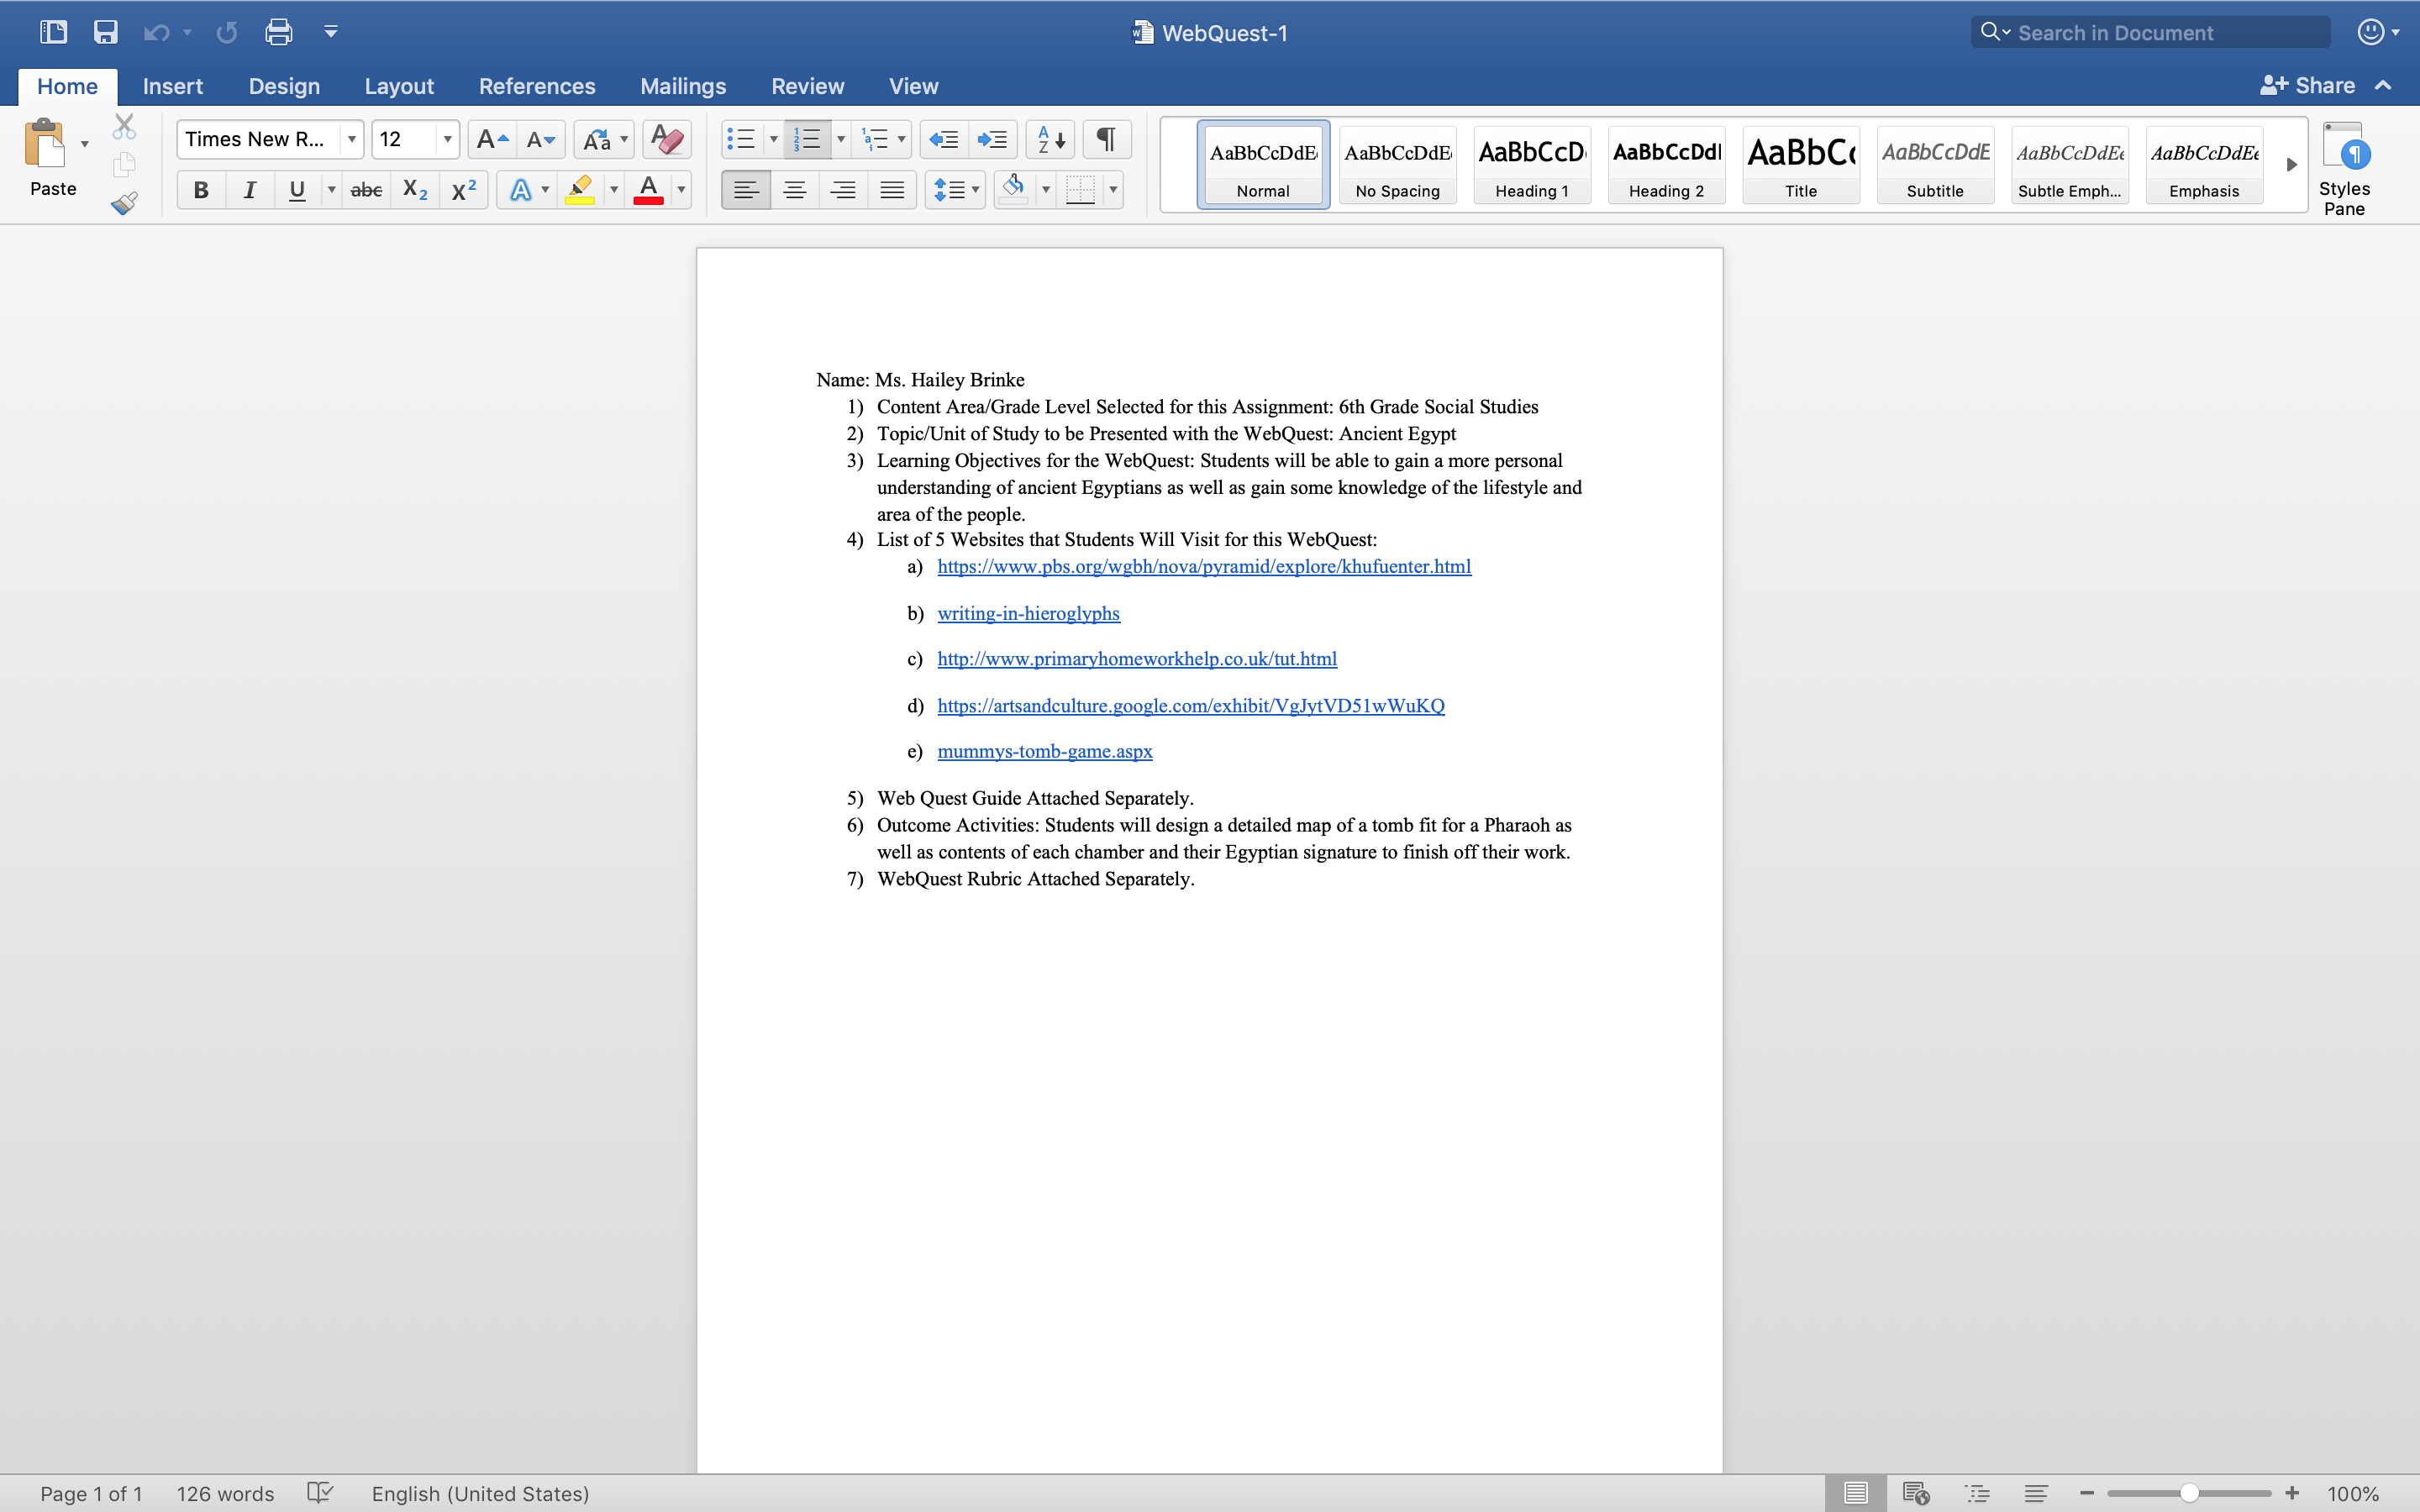Toggle show paragraph marks
Image resolution: width=2420 pixels, height=1512 pixels.
pos(1106,139)
